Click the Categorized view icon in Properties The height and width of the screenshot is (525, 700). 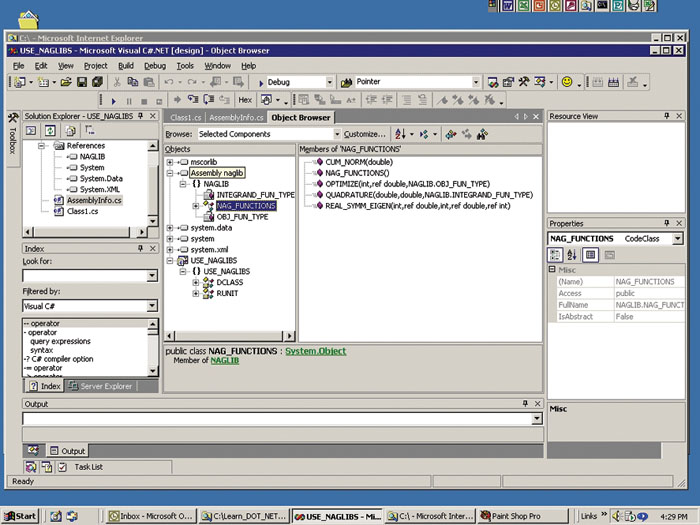(557, 255)
